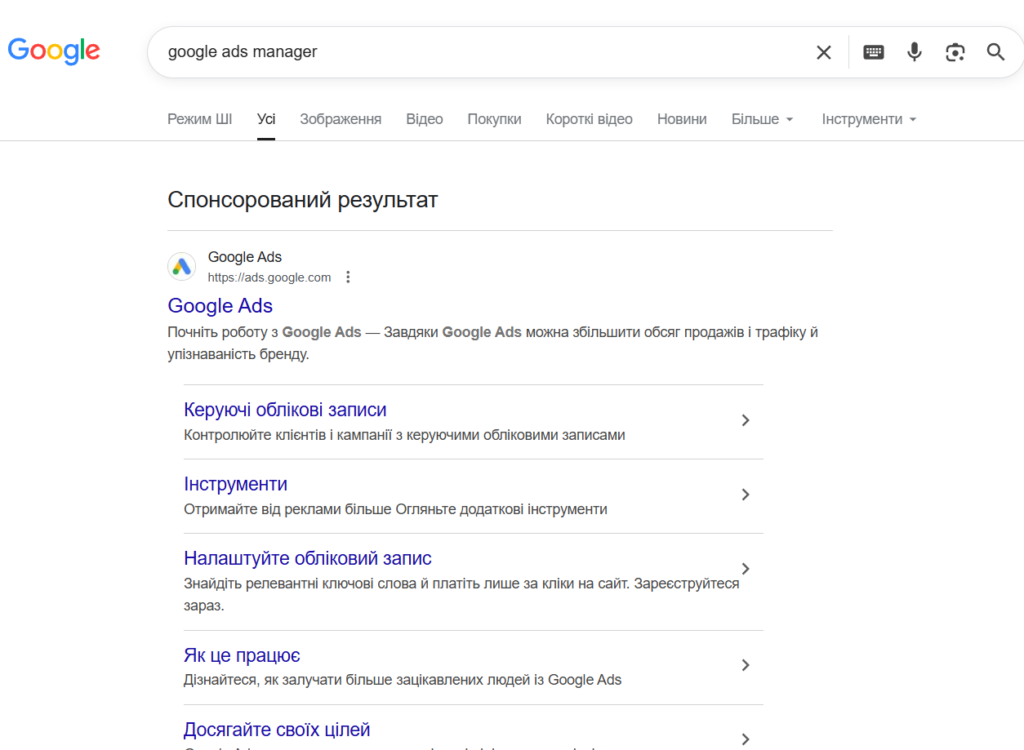Open Налаштуйте обліковий запис sitelink
The height and width of the screenshot is (750, 1024).
[308, 559]
